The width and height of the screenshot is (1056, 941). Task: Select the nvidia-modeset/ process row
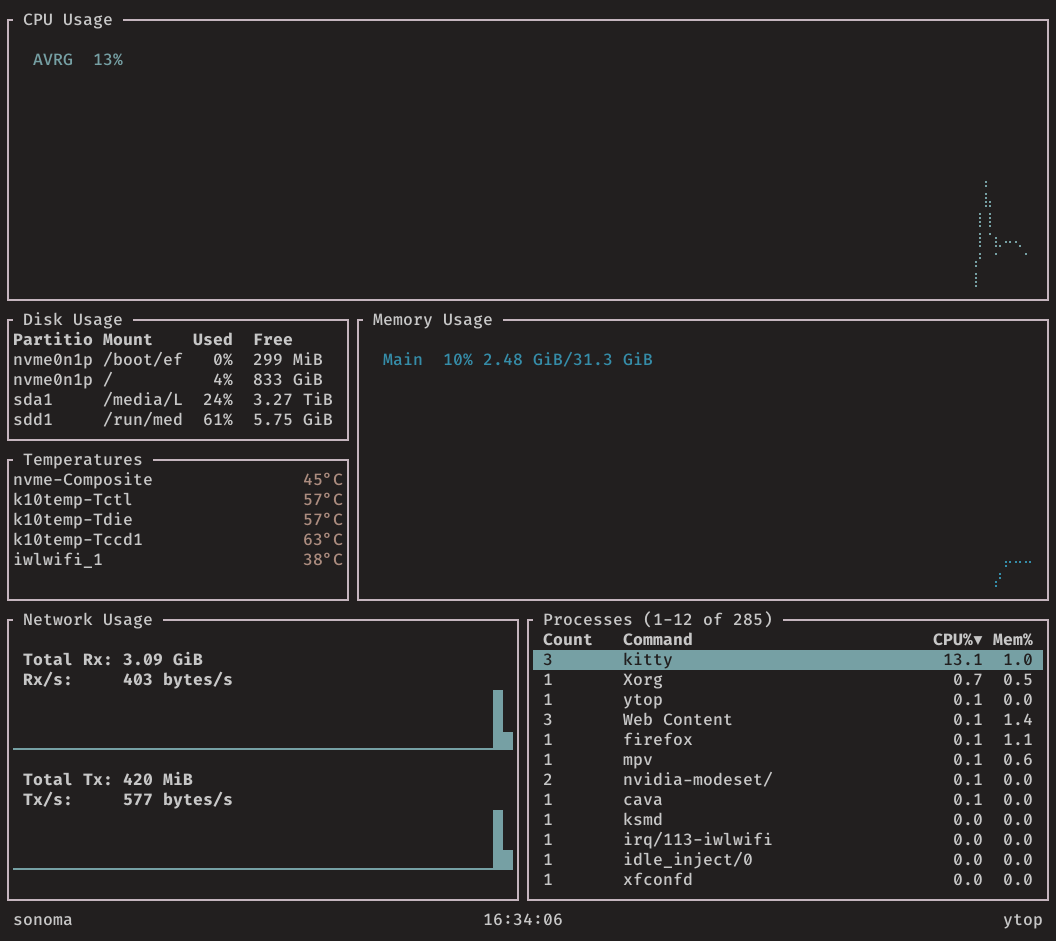tap(788, 779)
